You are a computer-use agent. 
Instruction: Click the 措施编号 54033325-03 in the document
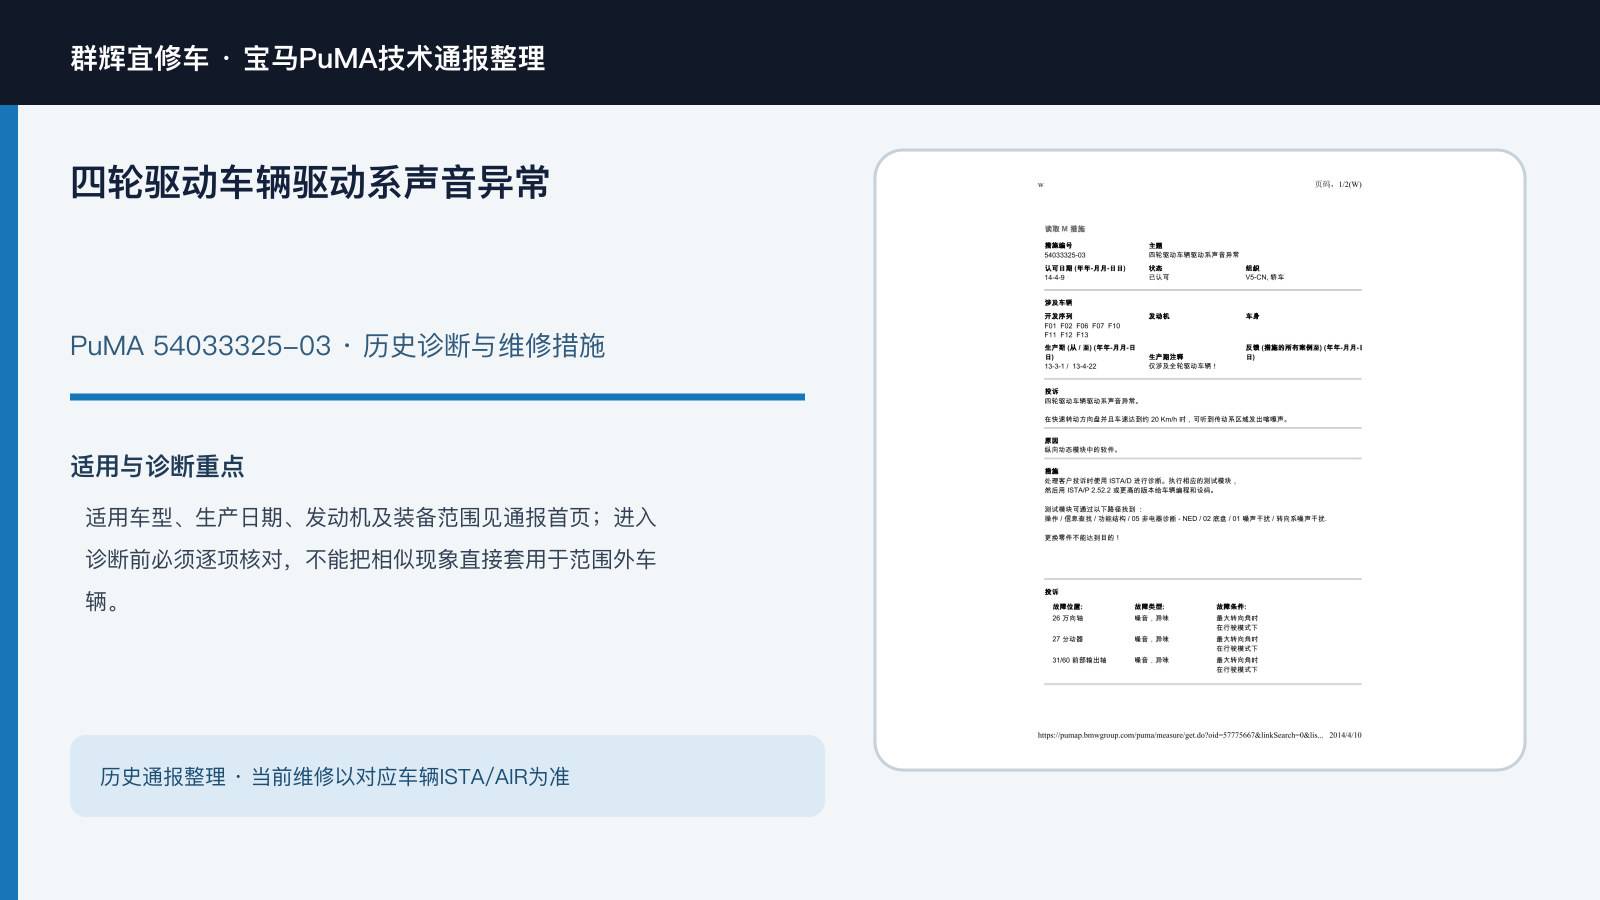point(1065,255)
